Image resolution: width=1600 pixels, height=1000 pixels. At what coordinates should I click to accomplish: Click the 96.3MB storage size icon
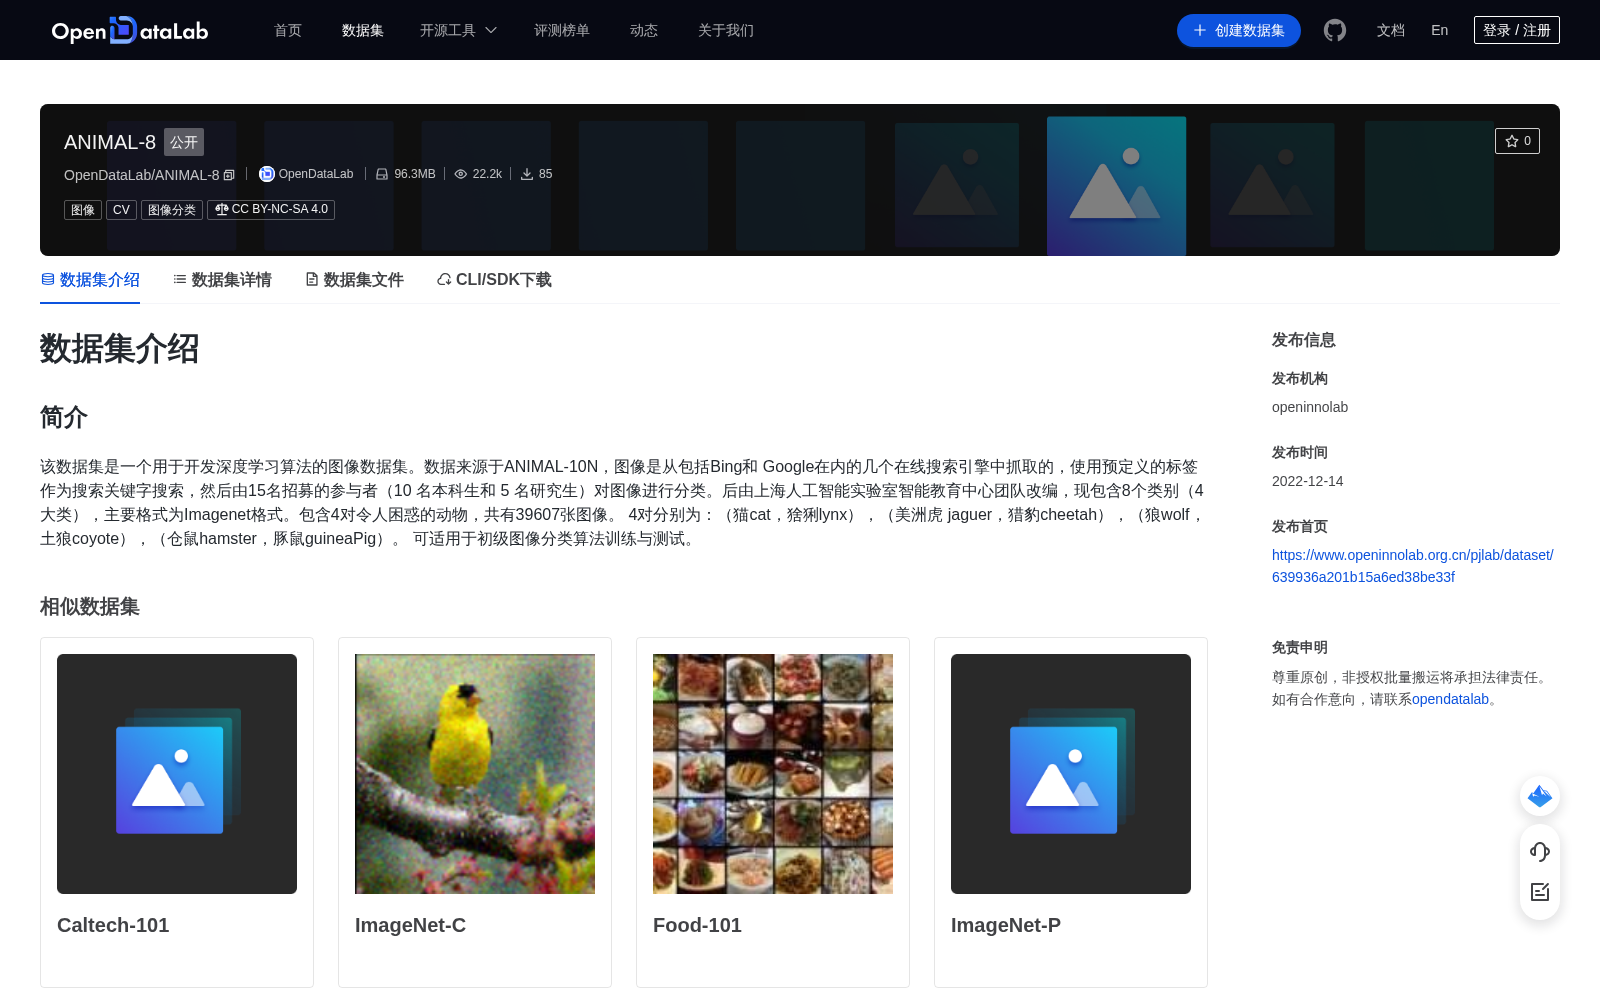(382, 174)
